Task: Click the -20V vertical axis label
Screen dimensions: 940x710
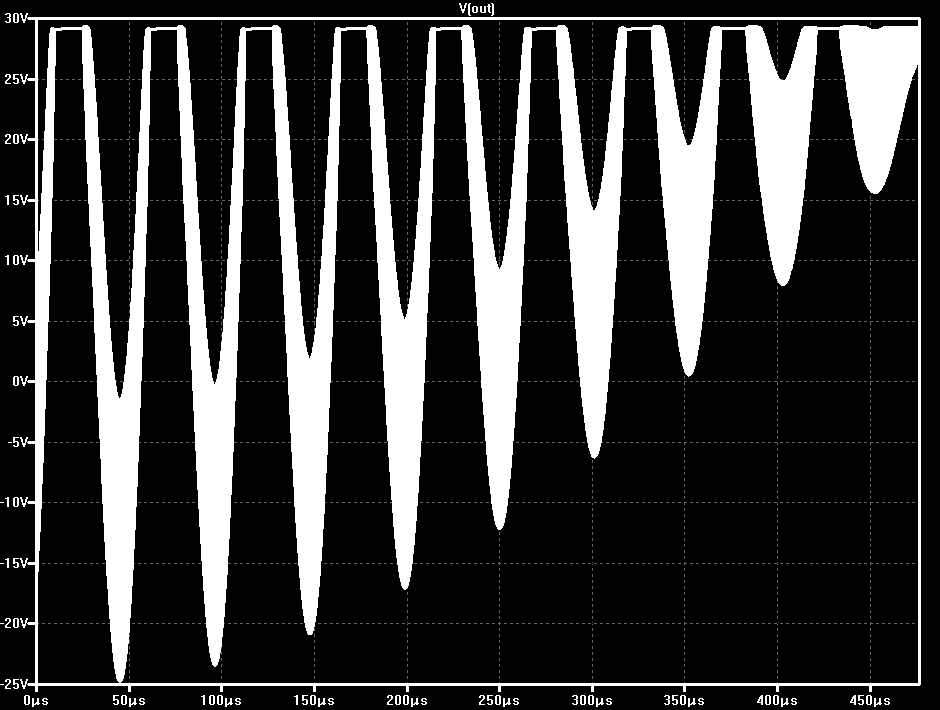Action: pyautogui.click(x=14, y=624)
